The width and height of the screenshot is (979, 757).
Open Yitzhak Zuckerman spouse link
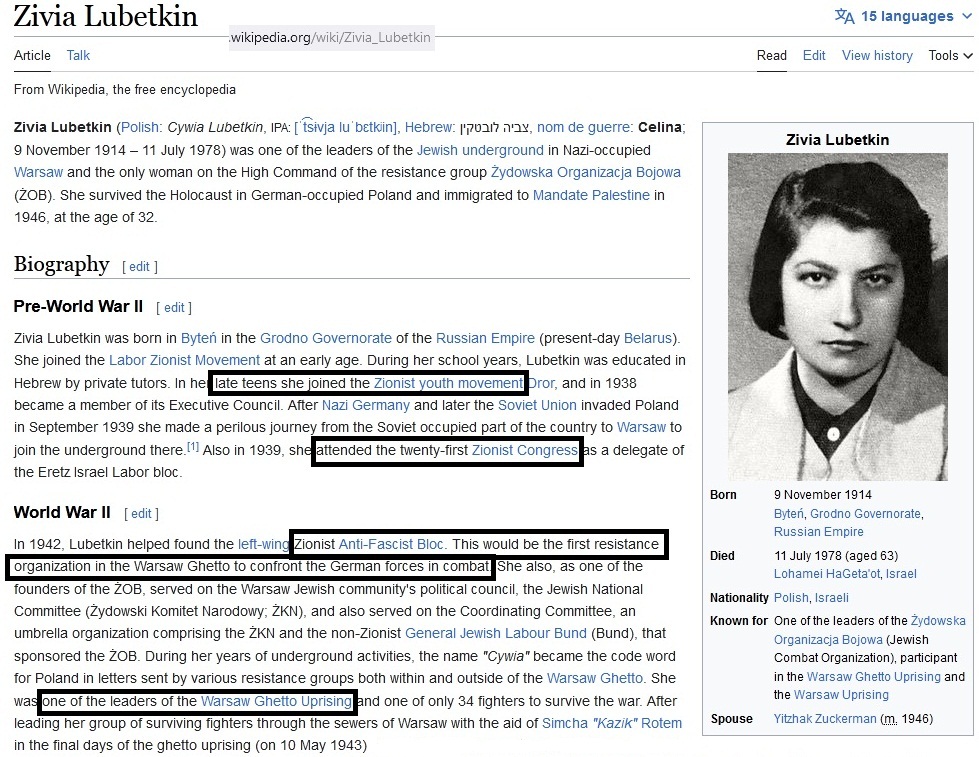(x=825, y=719)
